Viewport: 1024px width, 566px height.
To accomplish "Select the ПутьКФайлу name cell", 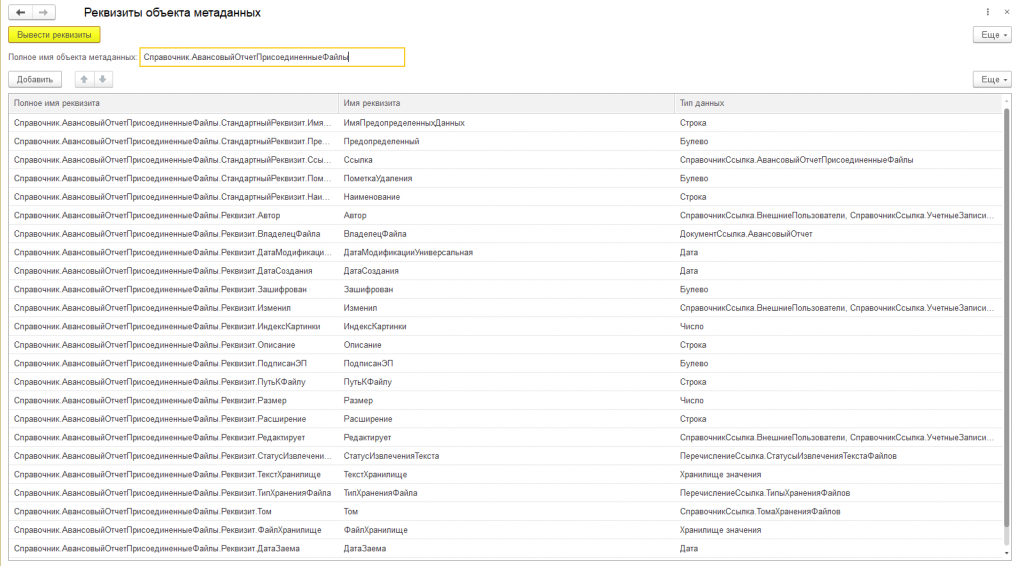I will pos(506,382).
